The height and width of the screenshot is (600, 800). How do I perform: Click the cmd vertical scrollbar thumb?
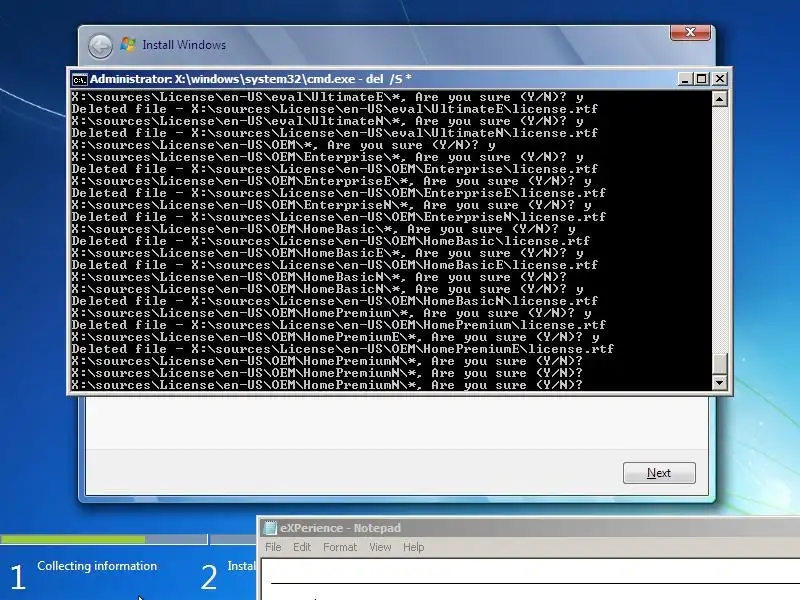pos(719,364)
